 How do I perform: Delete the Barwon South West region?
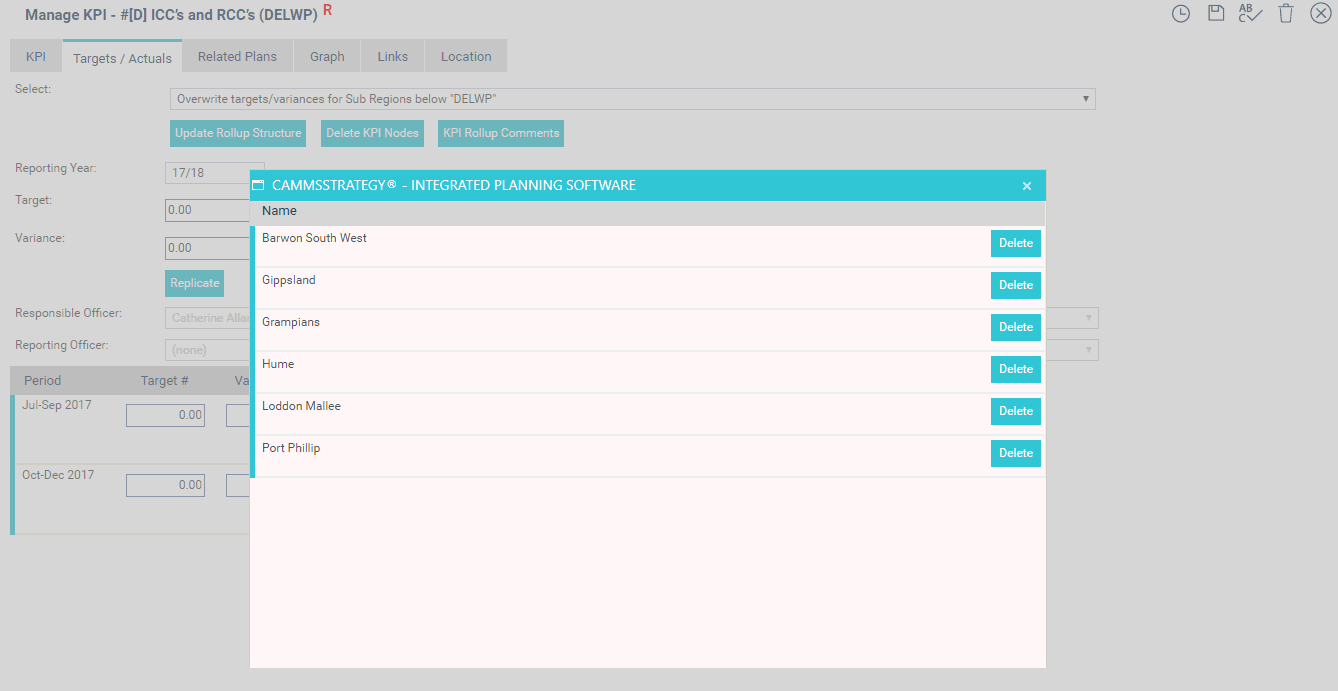[x=1015, y=243]
